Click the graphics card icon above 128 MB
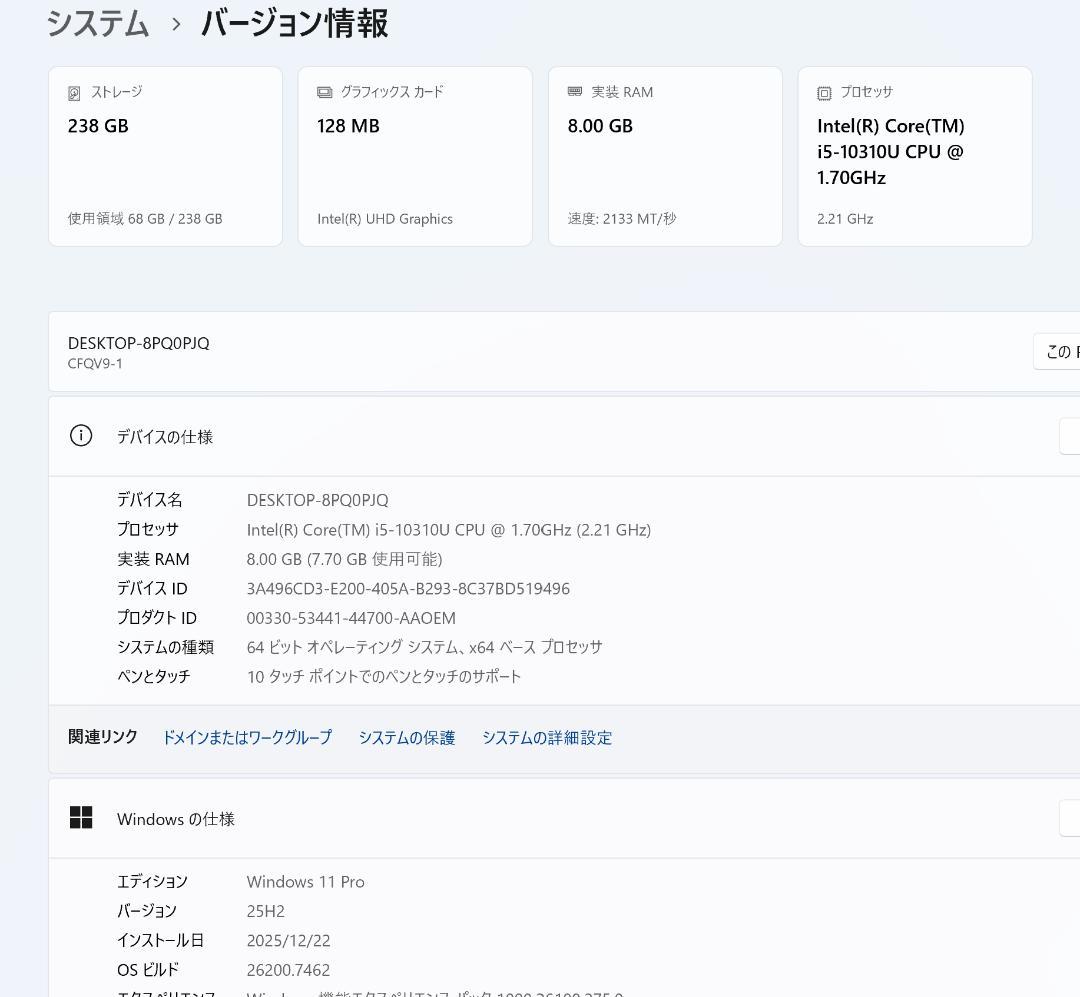1080x997 pixels. coord(322,92)
